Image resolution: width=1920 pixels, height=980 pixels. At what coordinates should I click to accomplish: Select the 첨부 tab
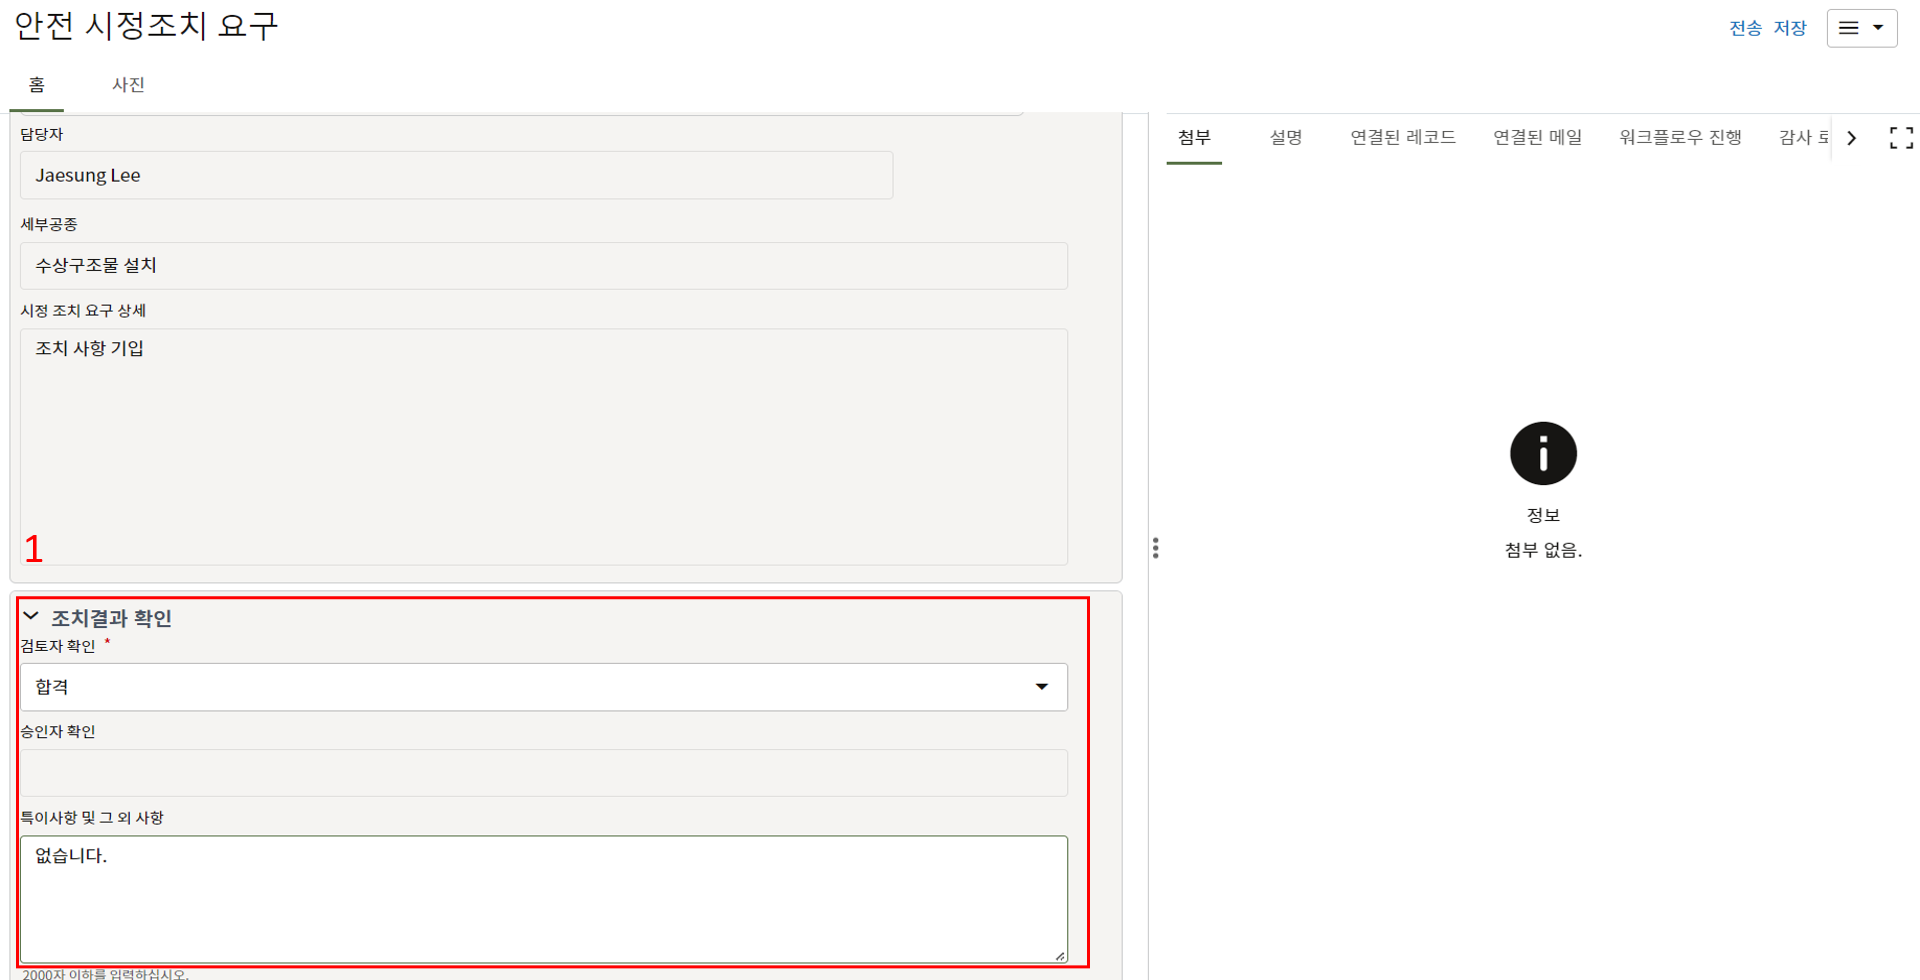1194,138
